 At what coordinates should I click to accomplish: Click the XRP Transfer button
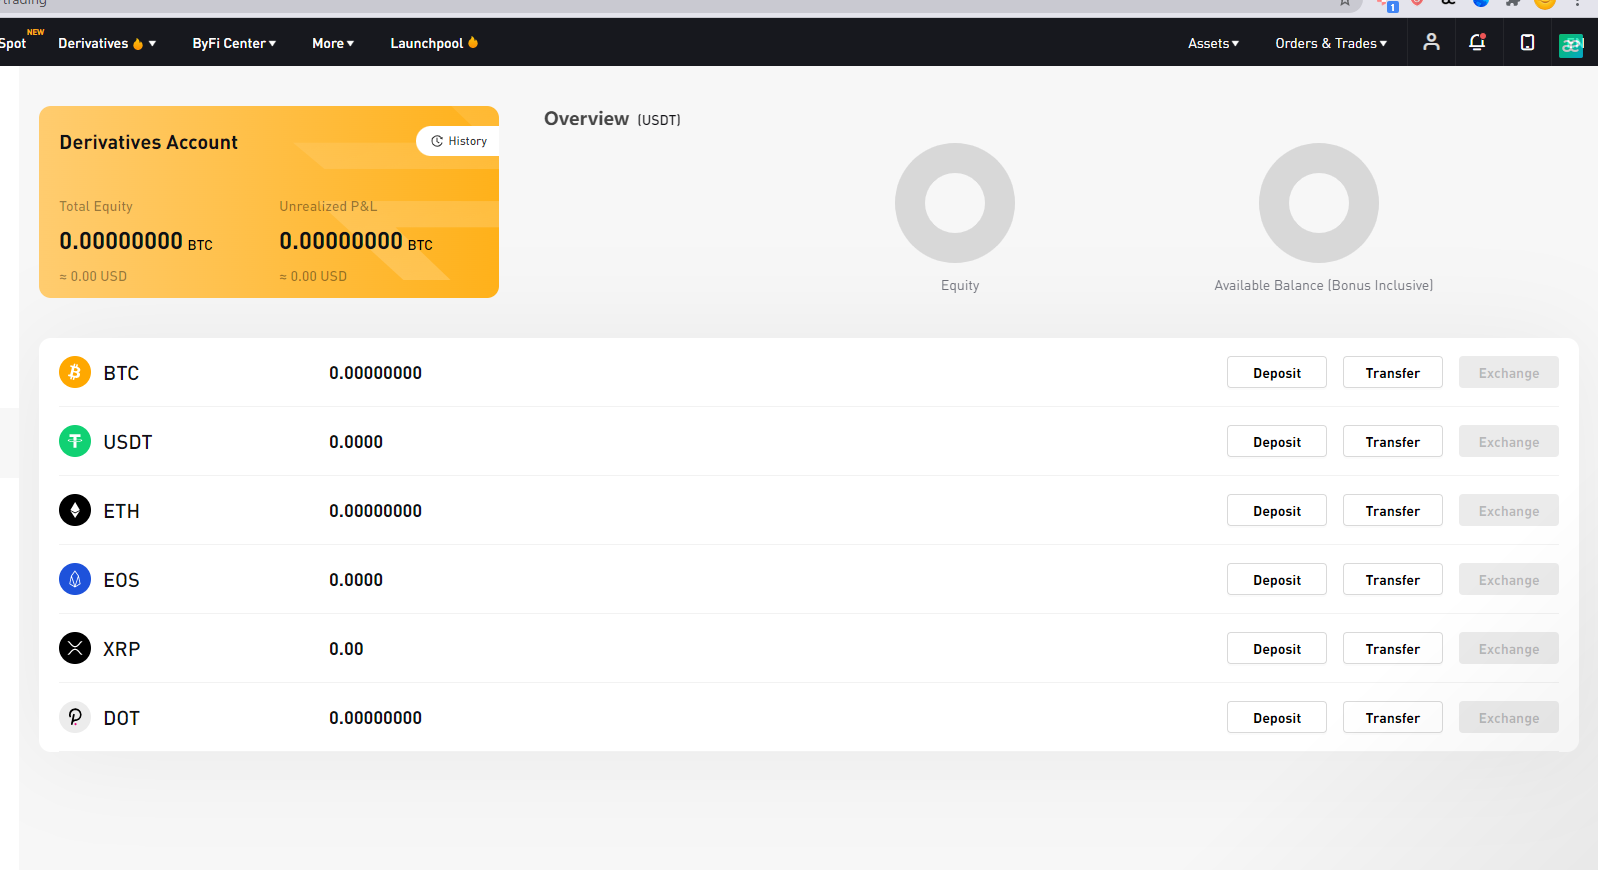tap(1393, 648)
